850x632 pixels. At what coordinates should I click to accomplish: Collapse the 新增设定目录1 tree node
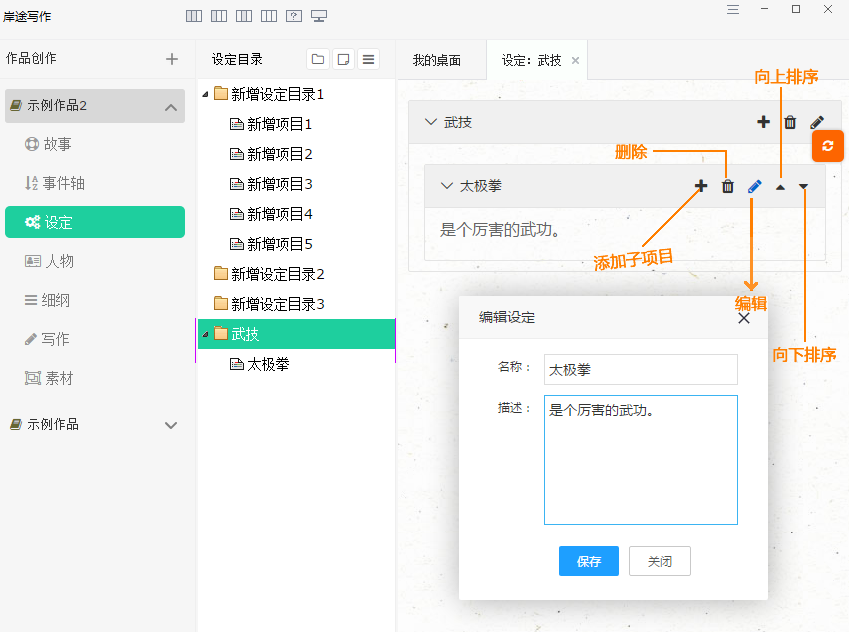[205, 94]
